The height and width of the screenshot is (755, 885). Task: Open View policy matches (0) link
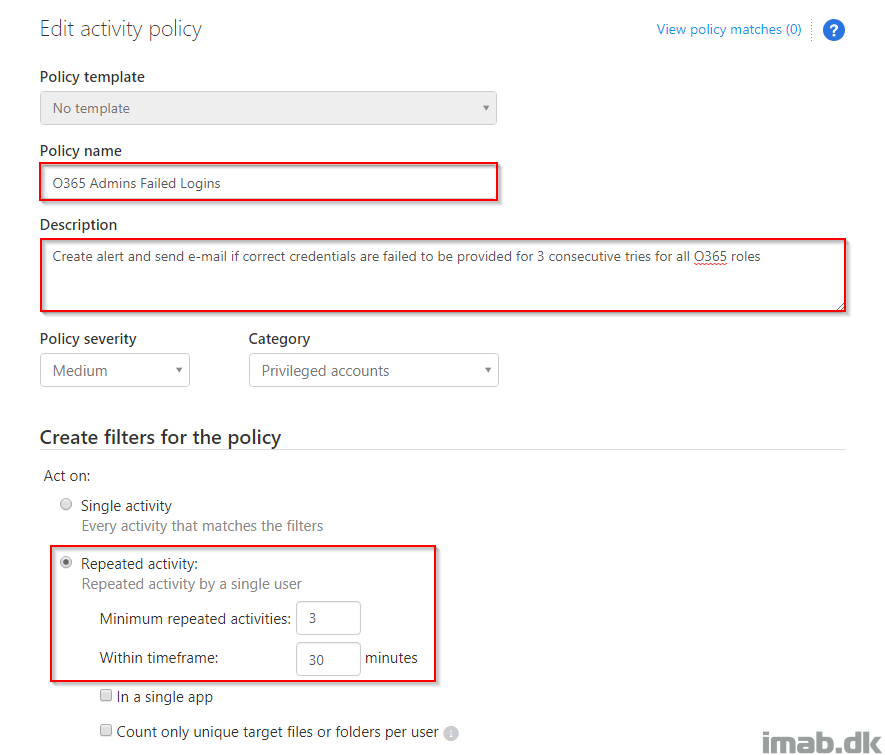(729, 29)
